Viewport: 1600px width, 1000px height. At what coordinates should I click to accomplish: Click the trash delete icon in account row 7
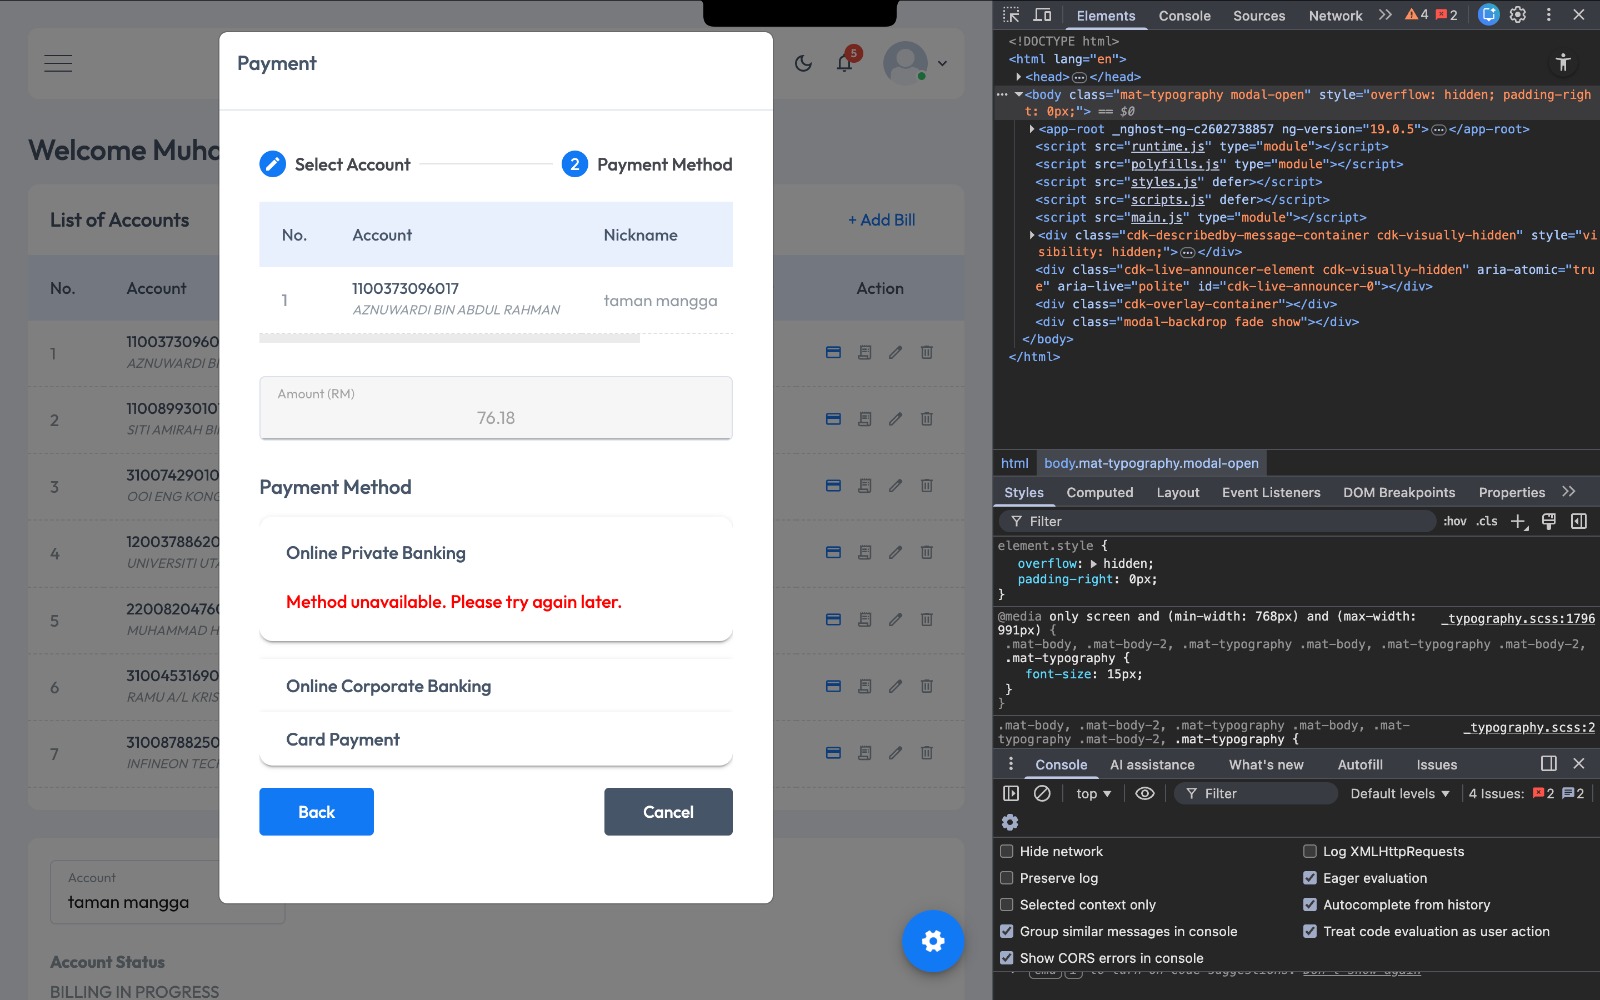[927, 753]
